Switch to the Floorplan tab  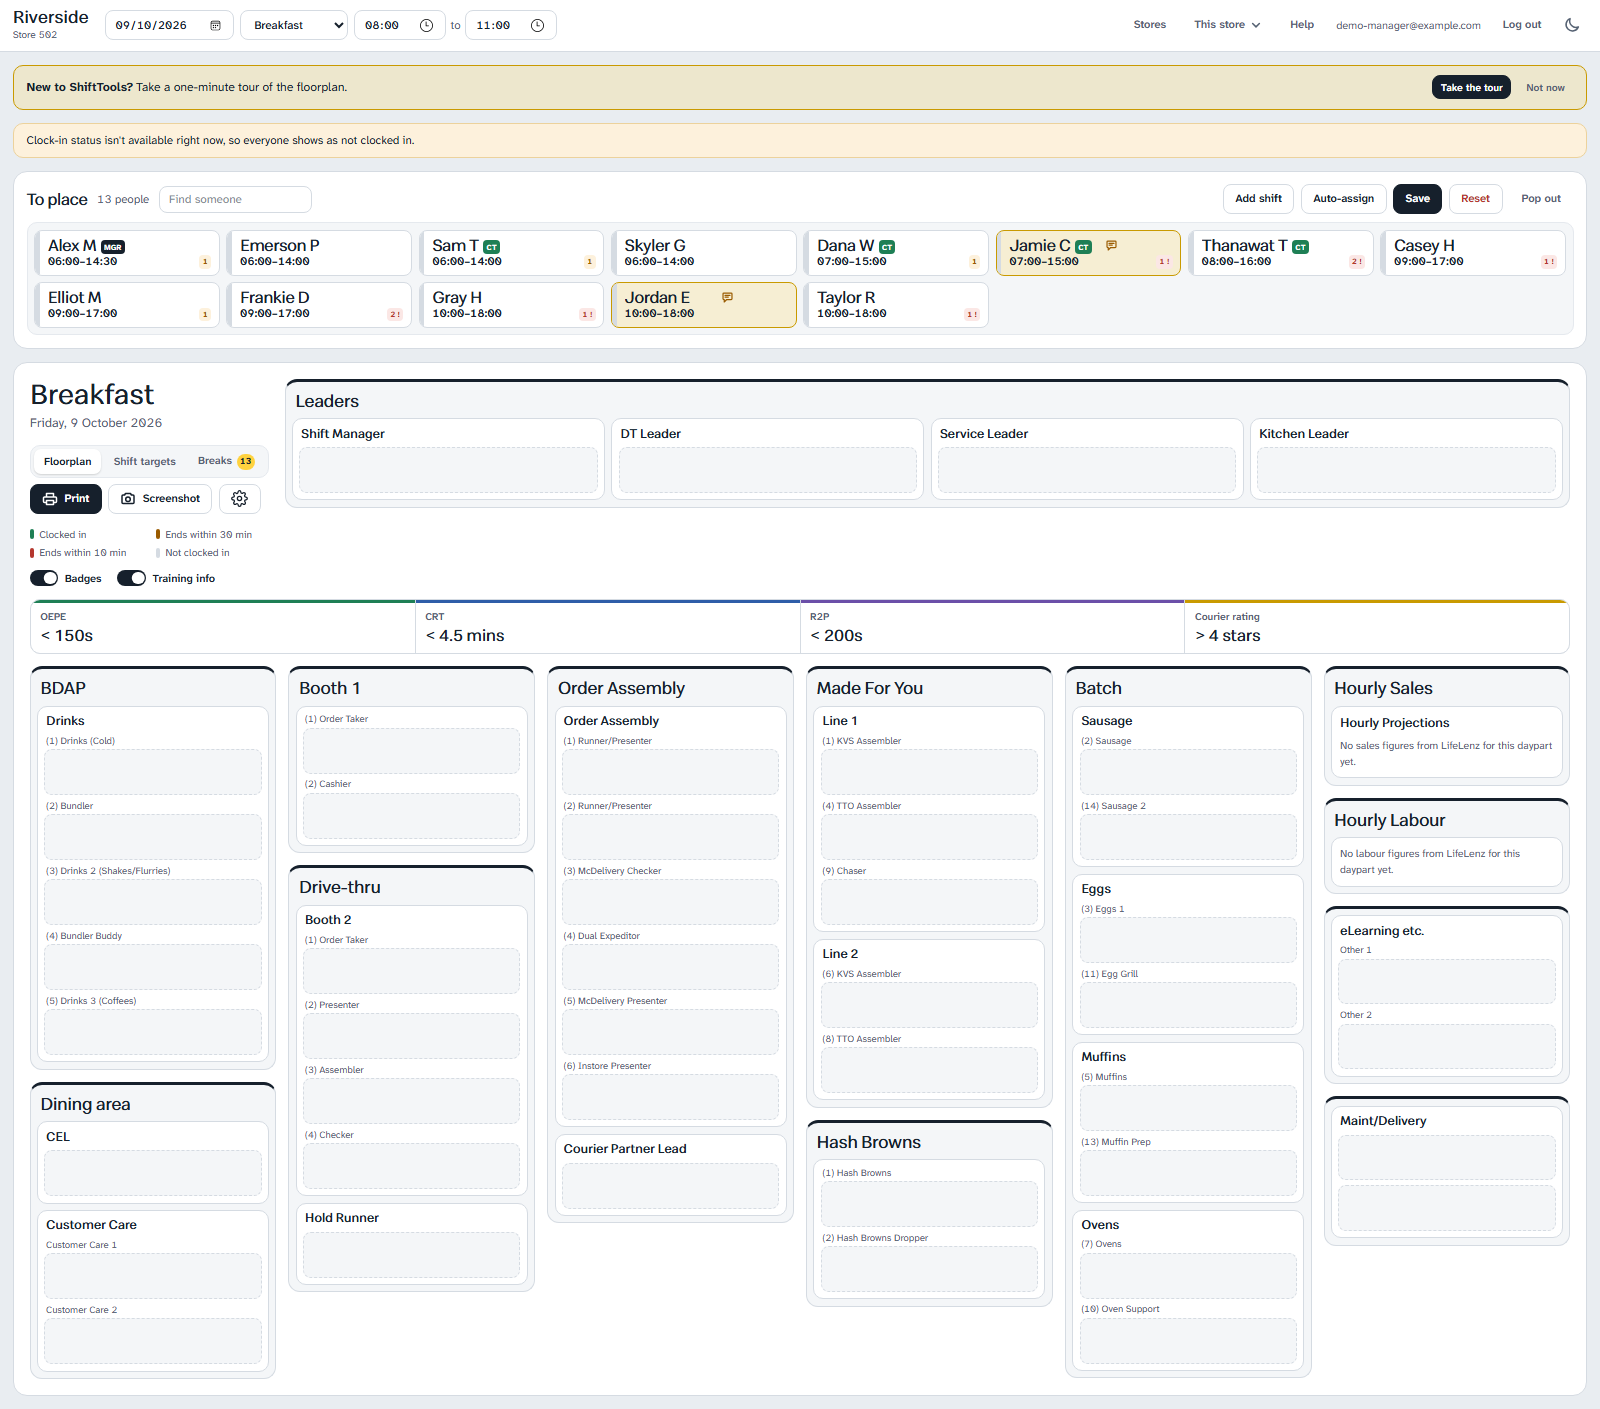click(x=68, y=461)
